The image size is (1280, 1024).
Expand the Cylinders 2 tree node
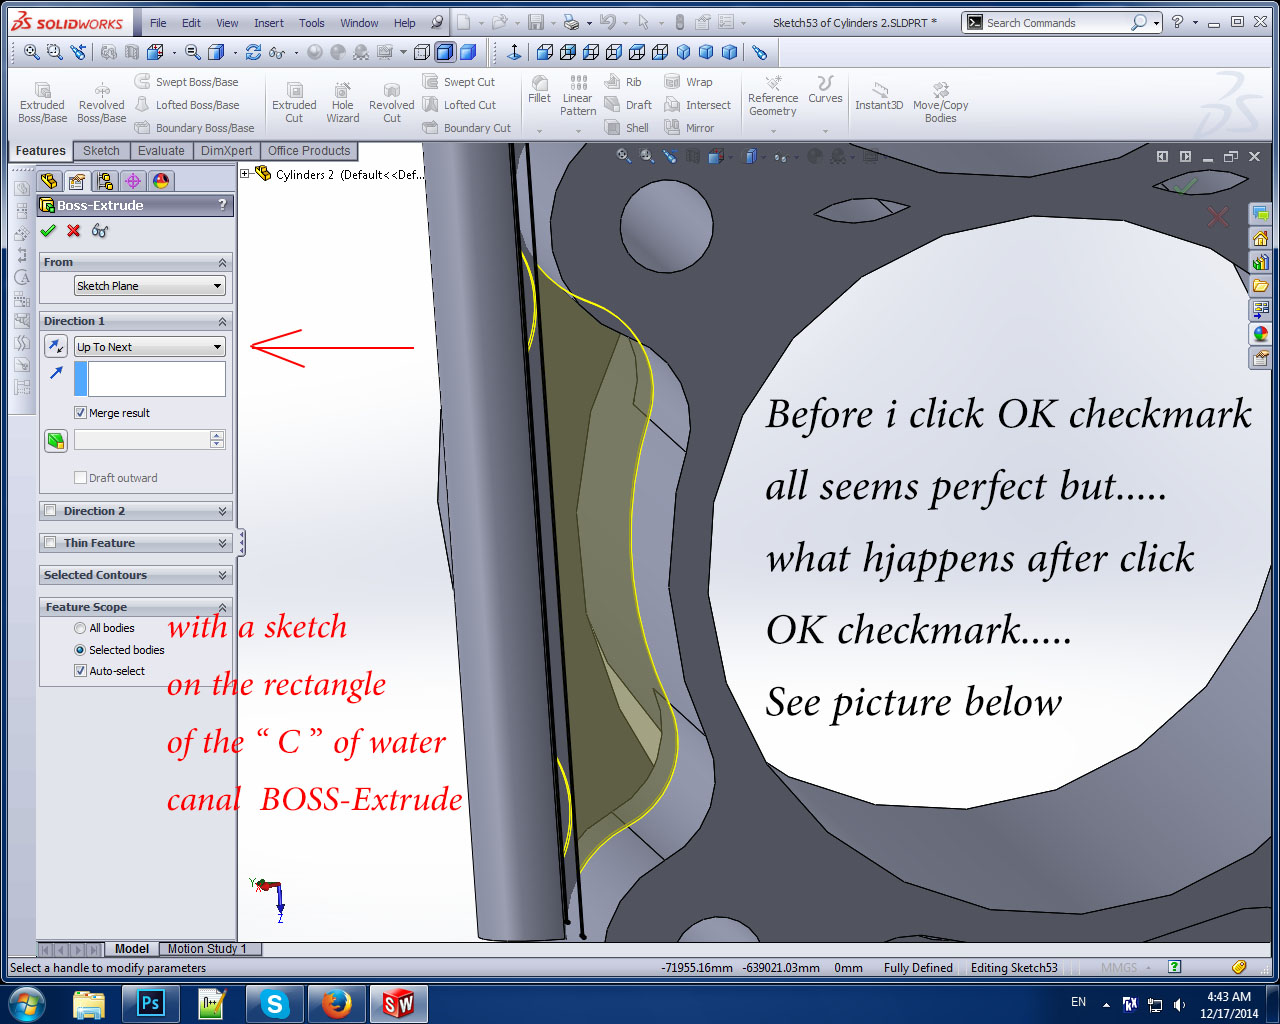(x=245, y=174)
